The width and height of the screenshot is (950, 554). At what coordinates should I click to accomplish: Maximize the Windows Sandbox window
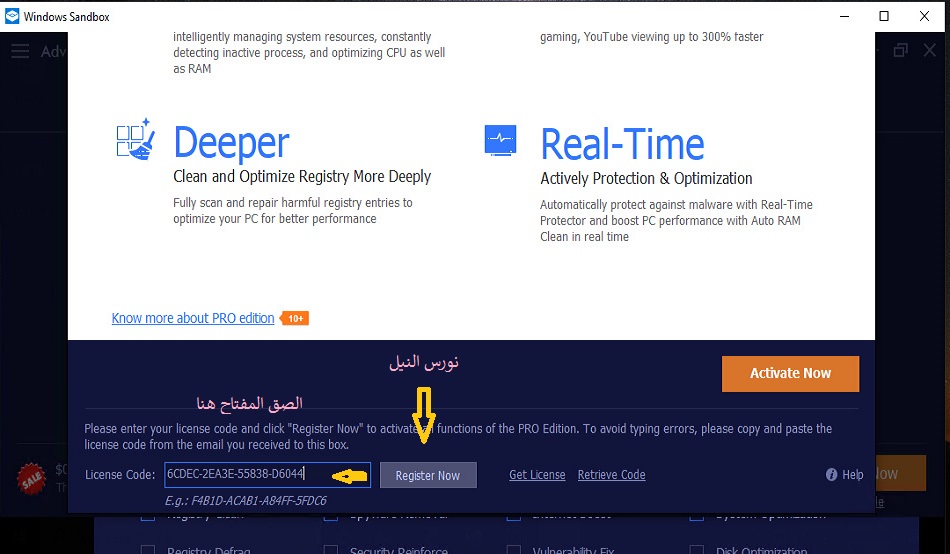coord(884,16)
